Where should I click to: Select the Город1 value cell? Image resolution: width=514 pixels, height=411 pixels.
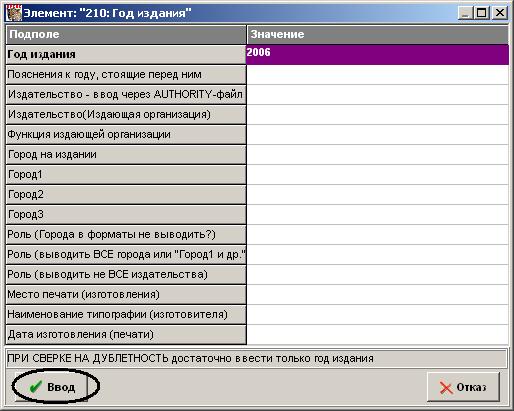pyautogui.click(x=377, y=175)
